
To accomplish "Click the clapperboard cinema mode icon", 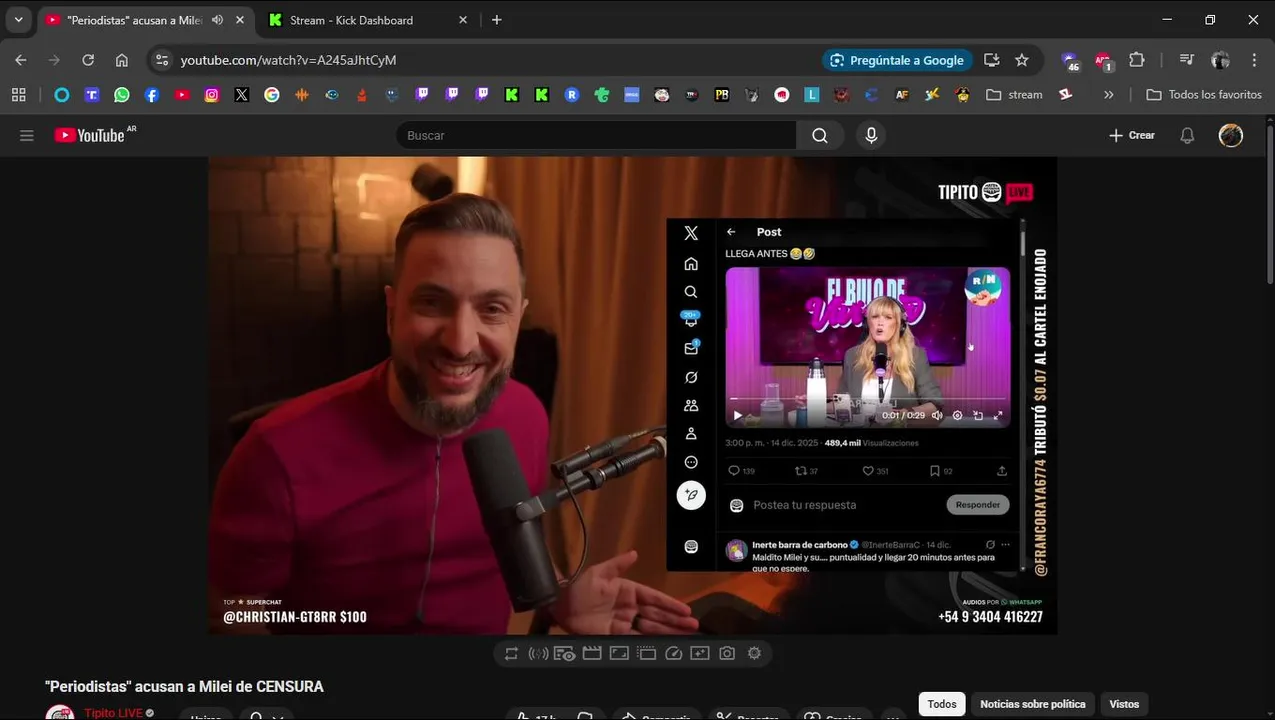I will coord(592,653).
